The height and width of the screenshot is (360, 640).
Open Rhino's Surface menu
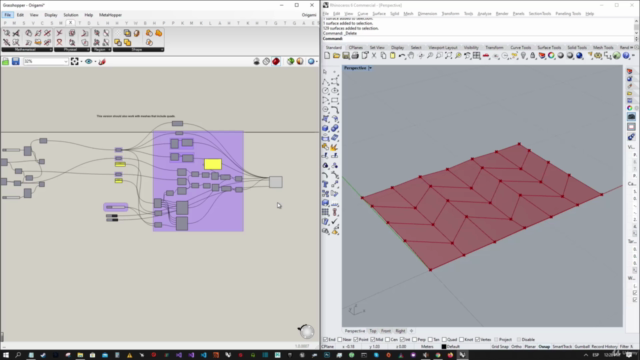point(379,14)
